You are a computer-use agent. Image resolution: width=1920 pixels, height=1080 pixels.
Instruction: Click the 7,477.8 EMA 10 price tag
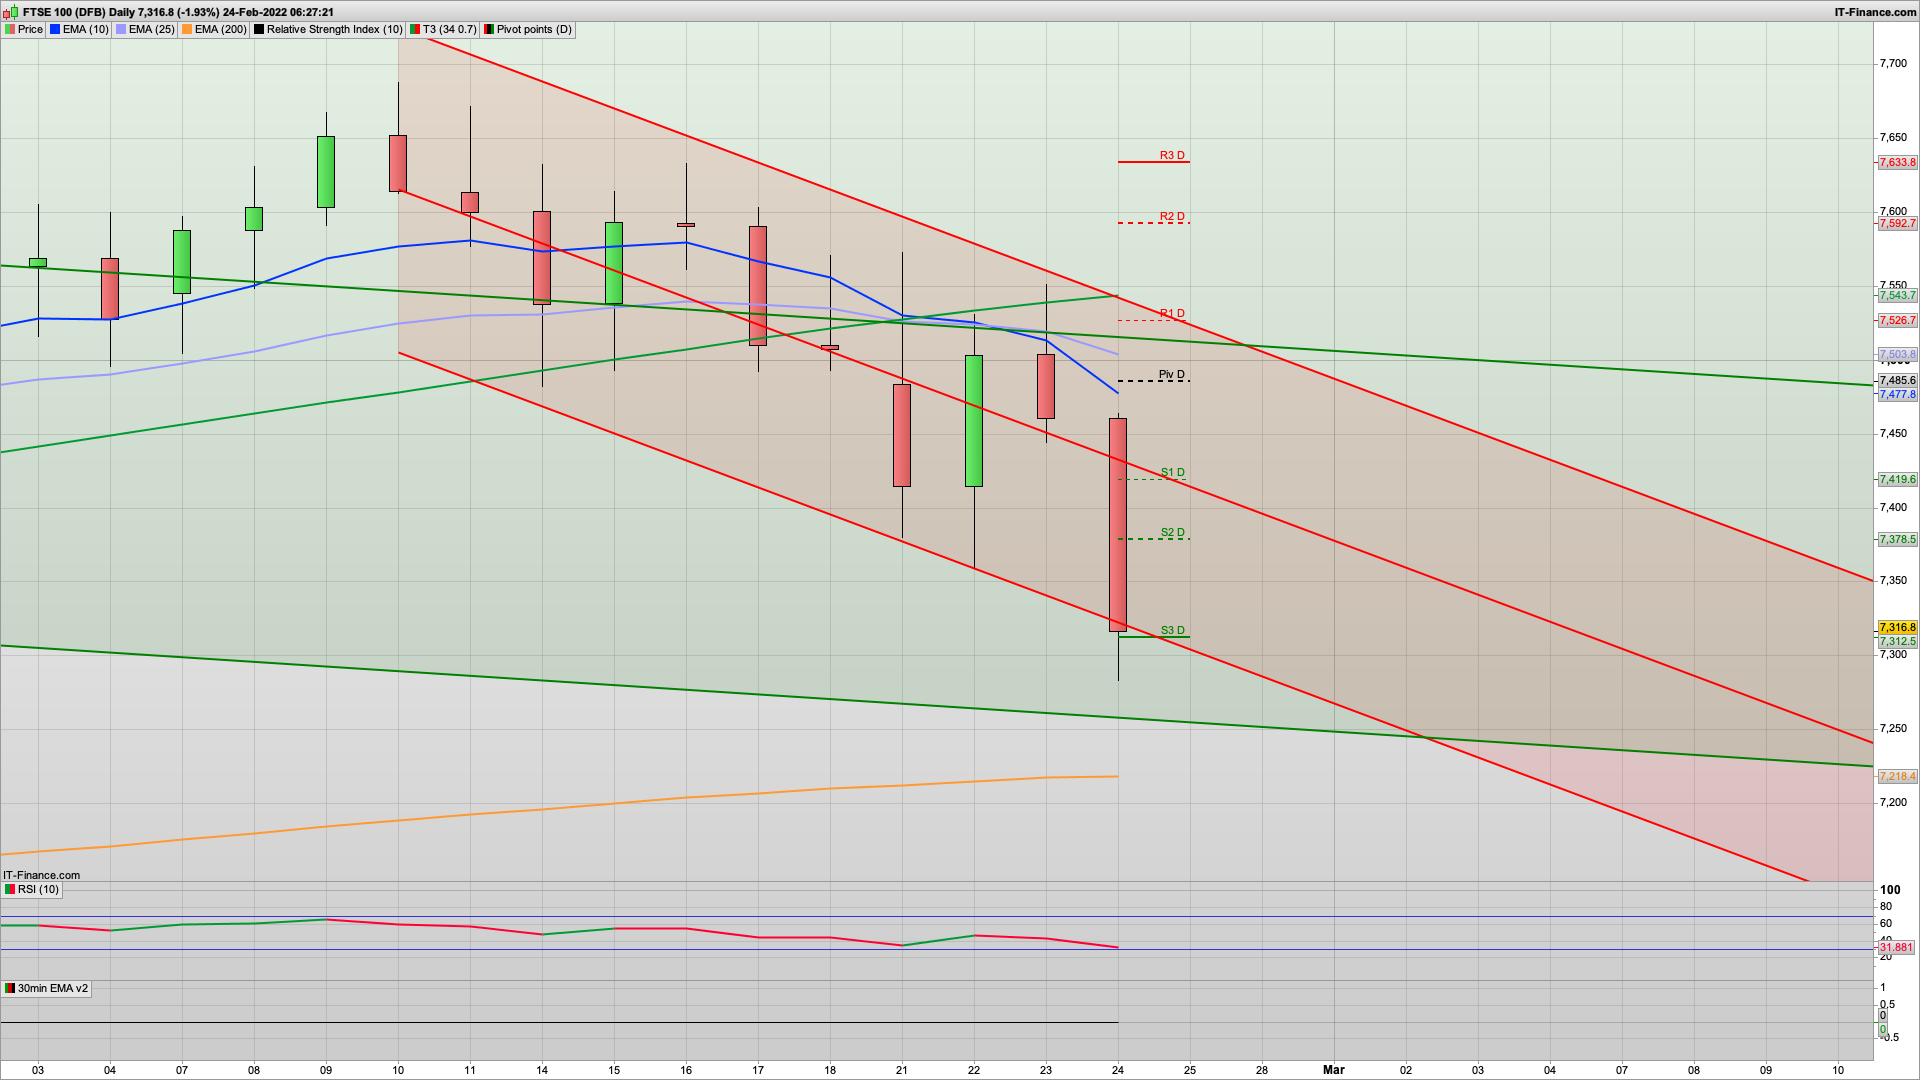tap(1897, 394)
